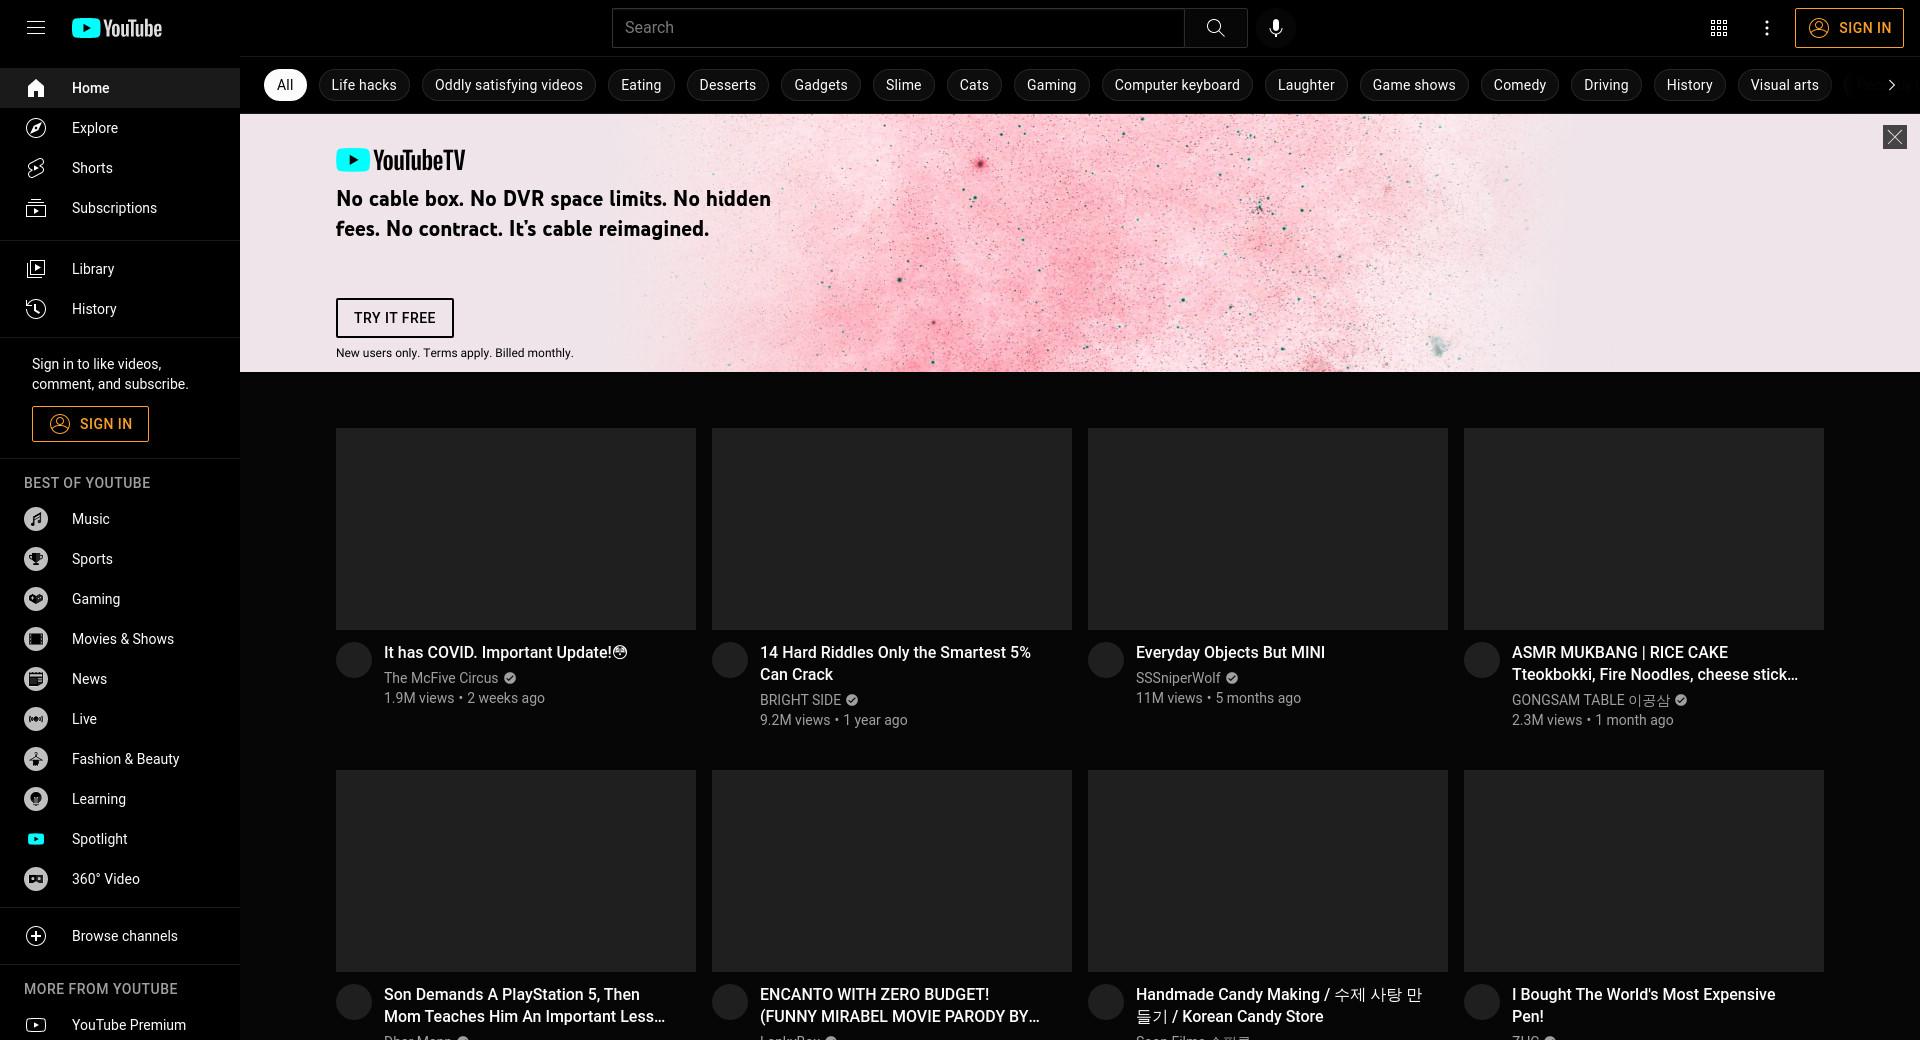Click the sidebar SIGN IN button

pos(90,424)
